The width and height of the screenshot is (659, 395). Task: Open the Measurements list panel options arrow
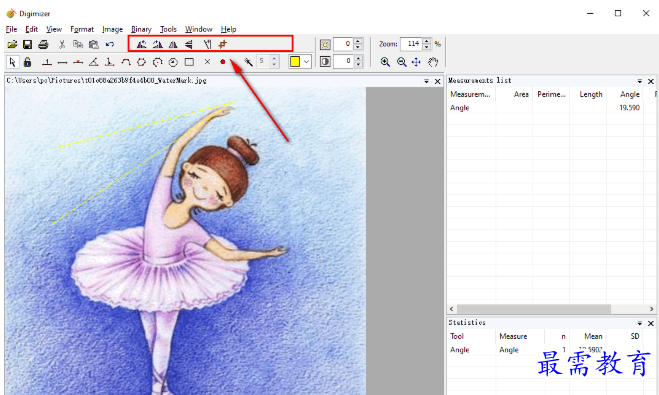tap(639, 81)
